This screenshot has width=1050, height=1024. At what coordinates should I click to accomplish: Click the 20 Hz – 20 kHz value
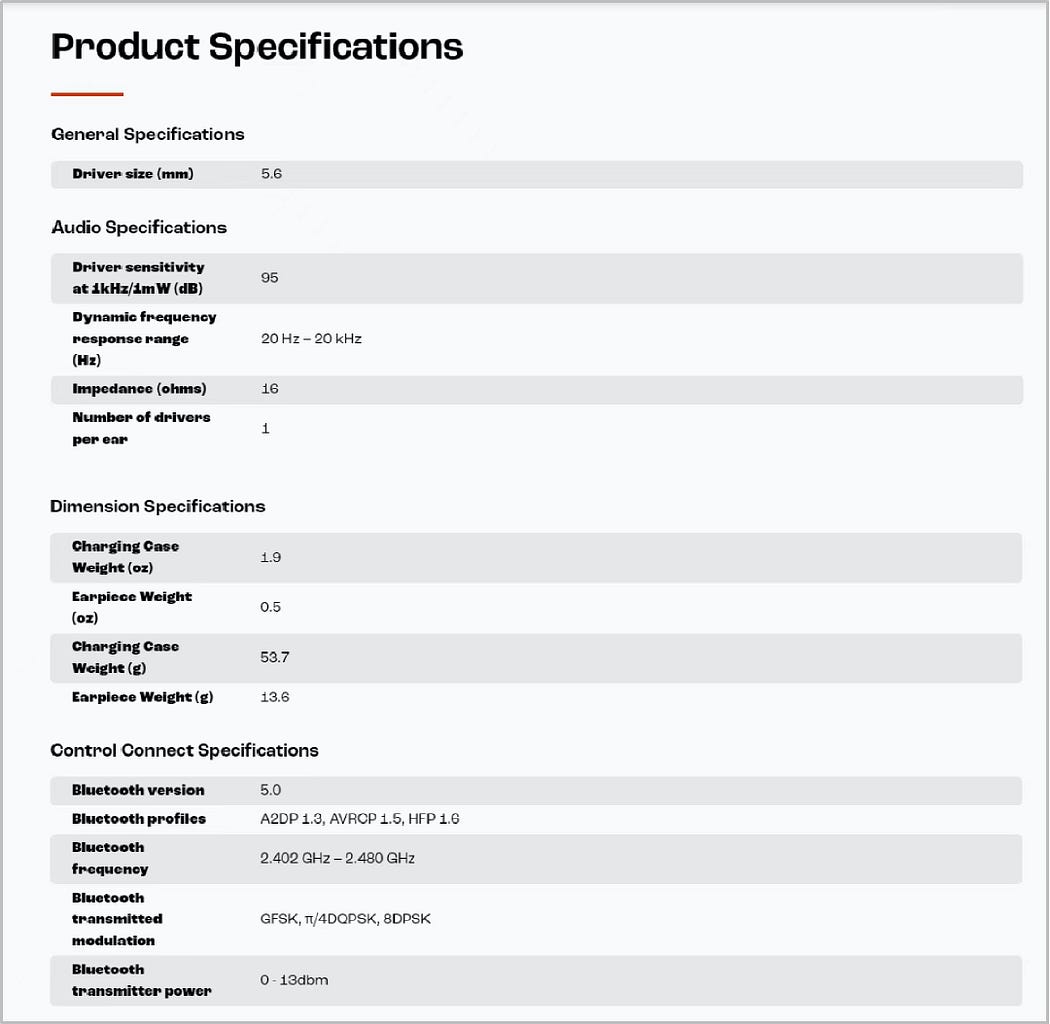pos(311,339)
